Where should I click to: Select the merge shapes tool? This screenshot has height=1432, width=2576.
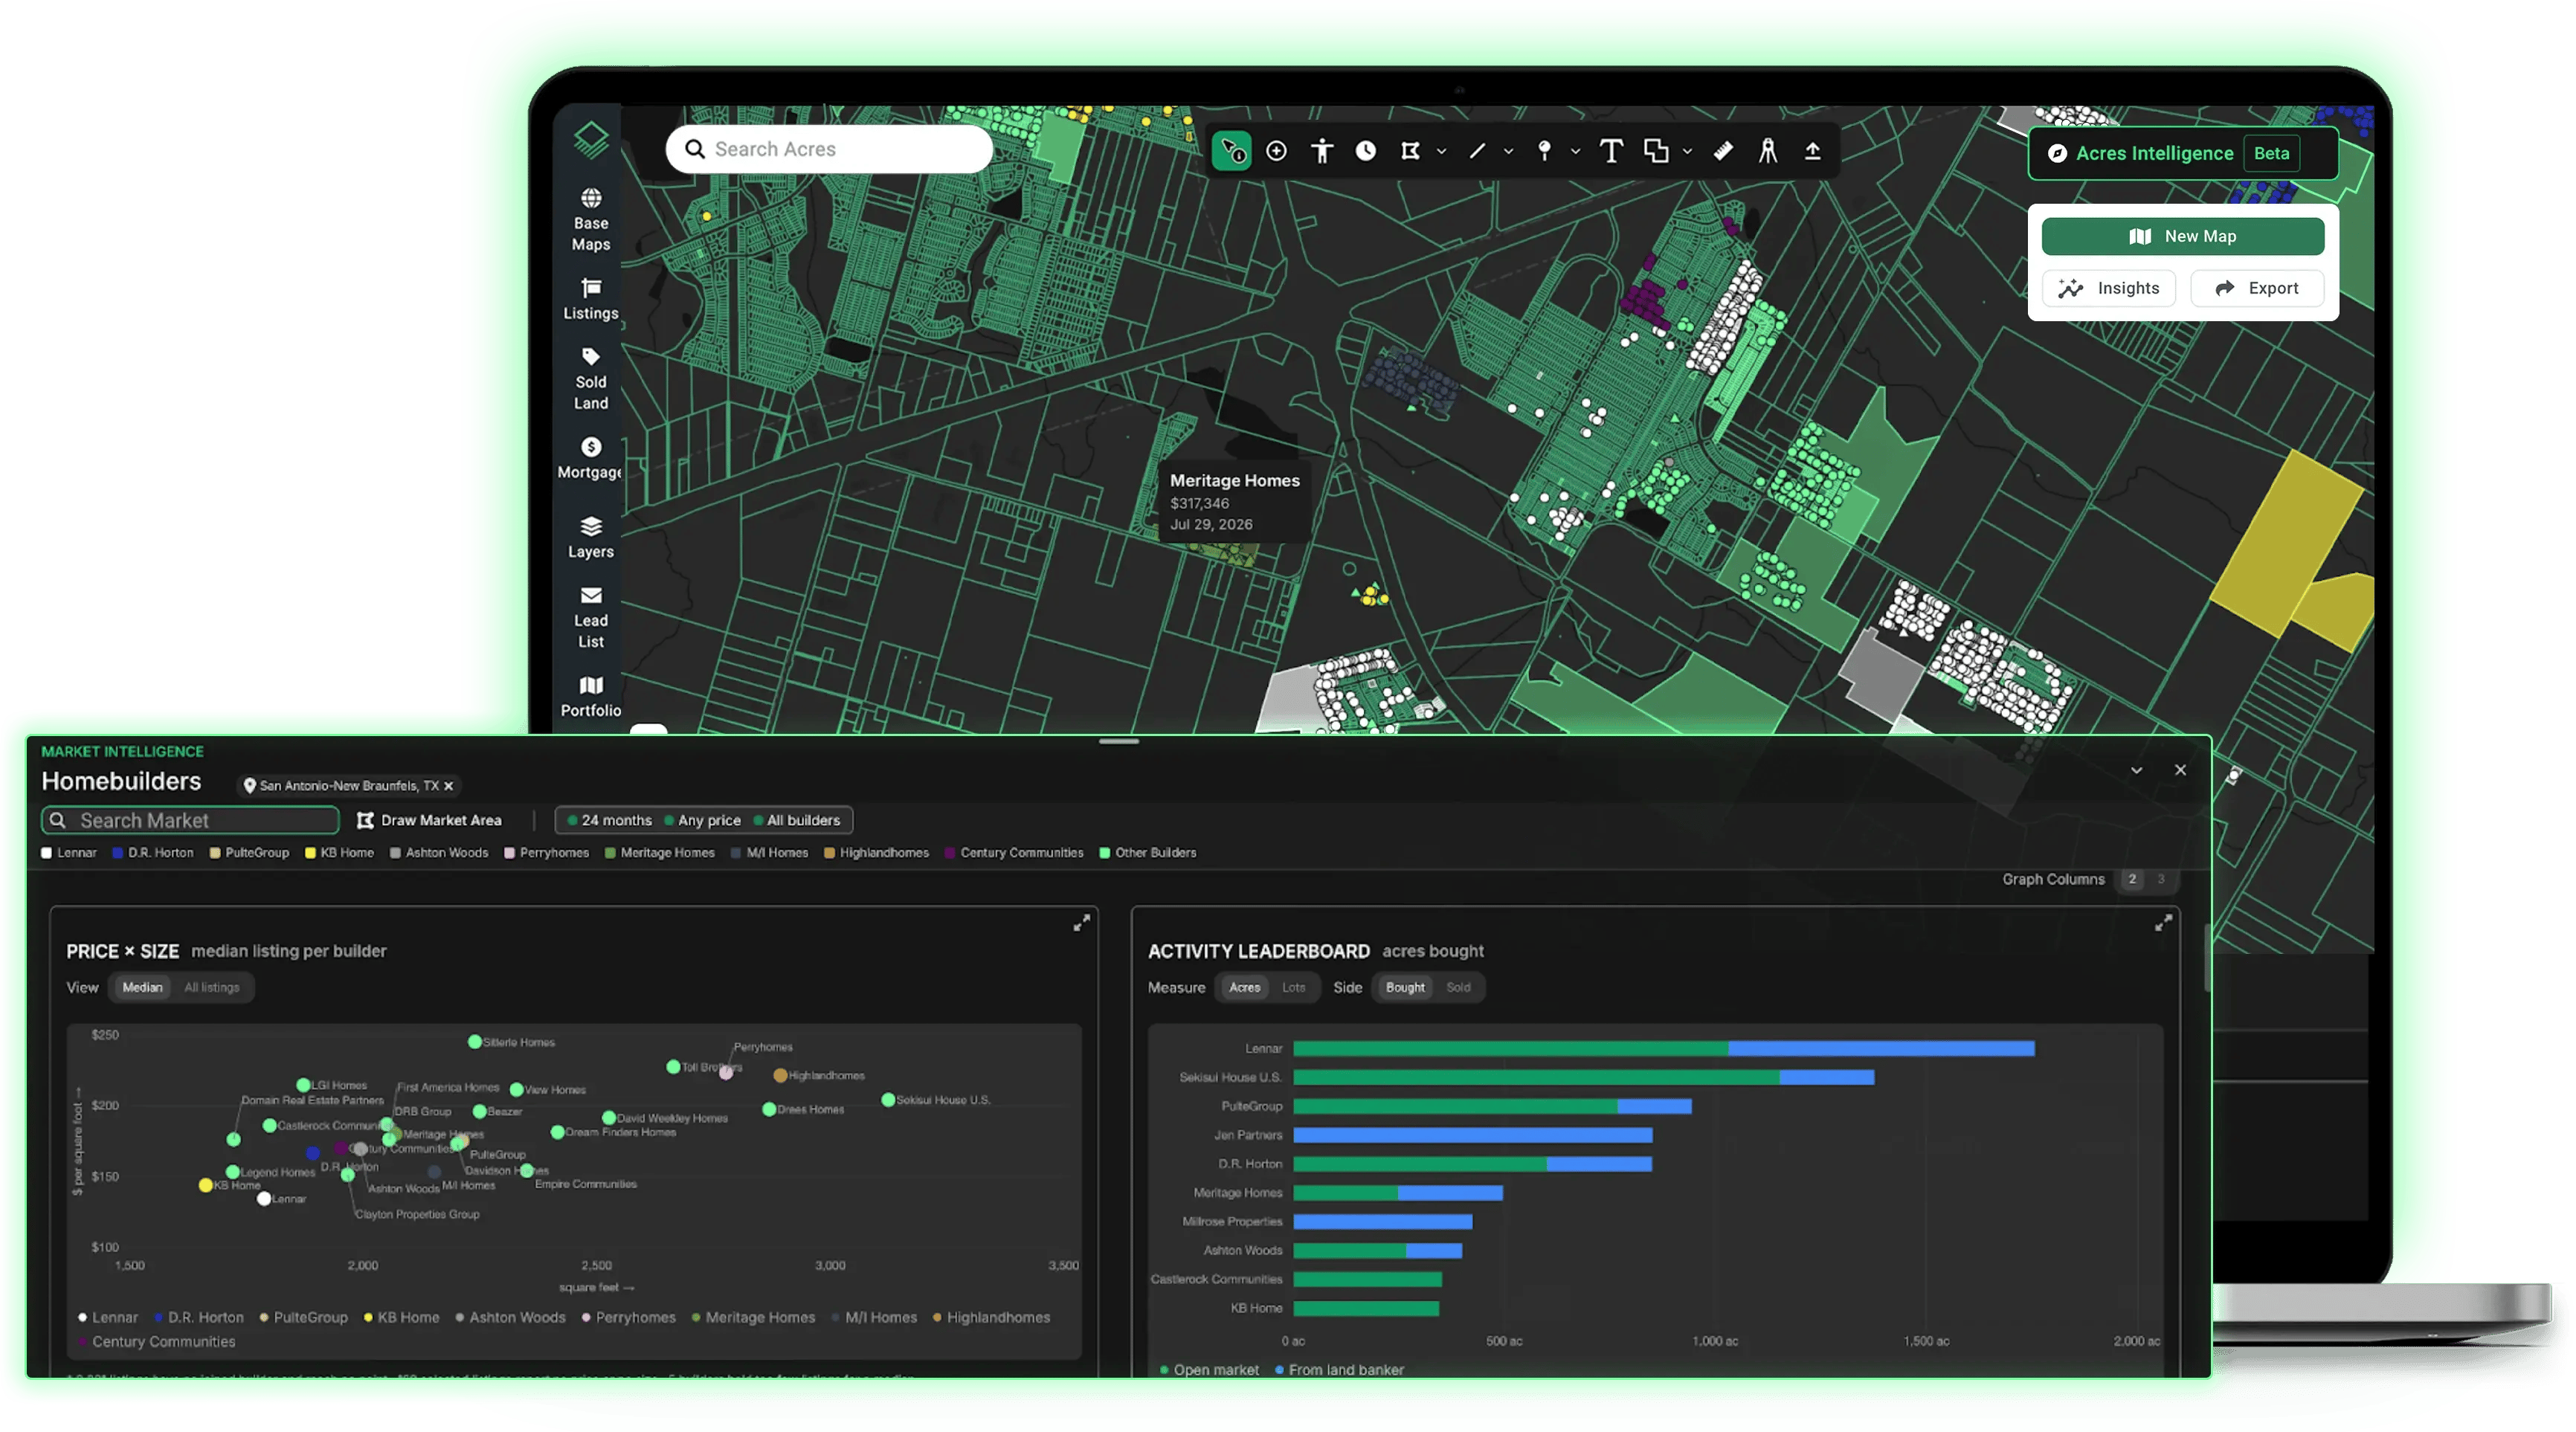pos(1656,151)
